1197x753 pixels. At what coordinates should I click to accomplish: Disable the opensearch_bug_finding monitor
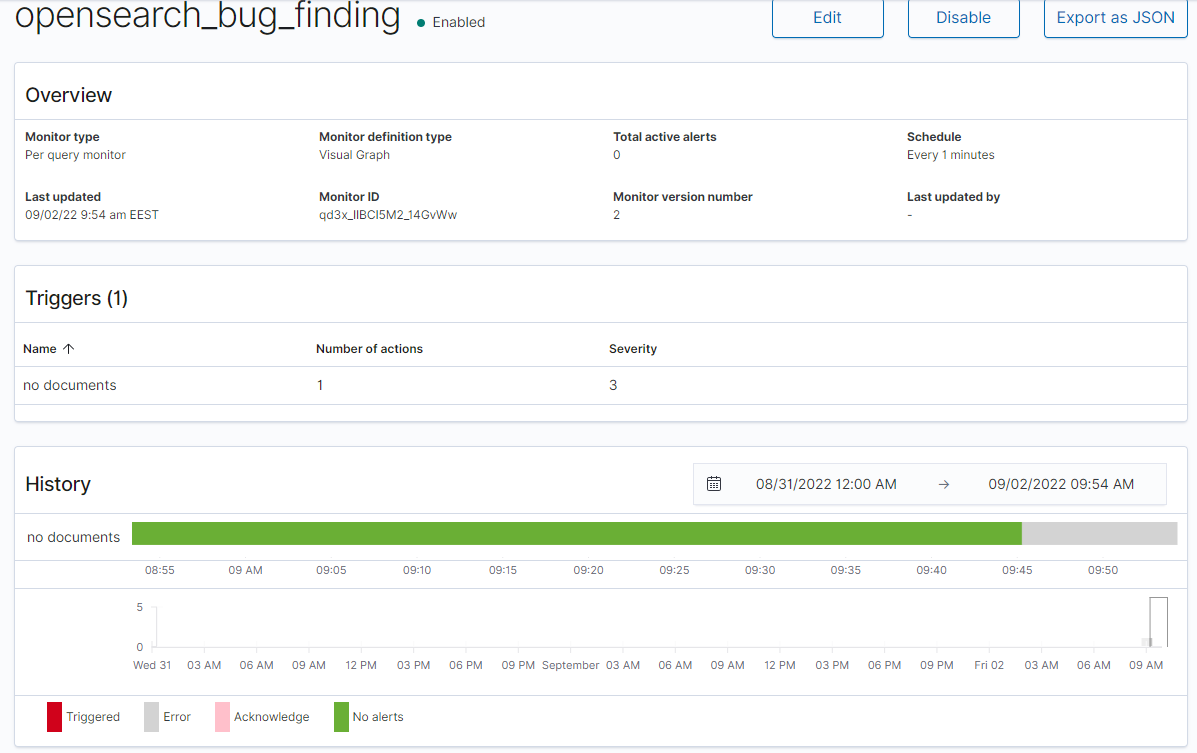(x=962, y=17)
